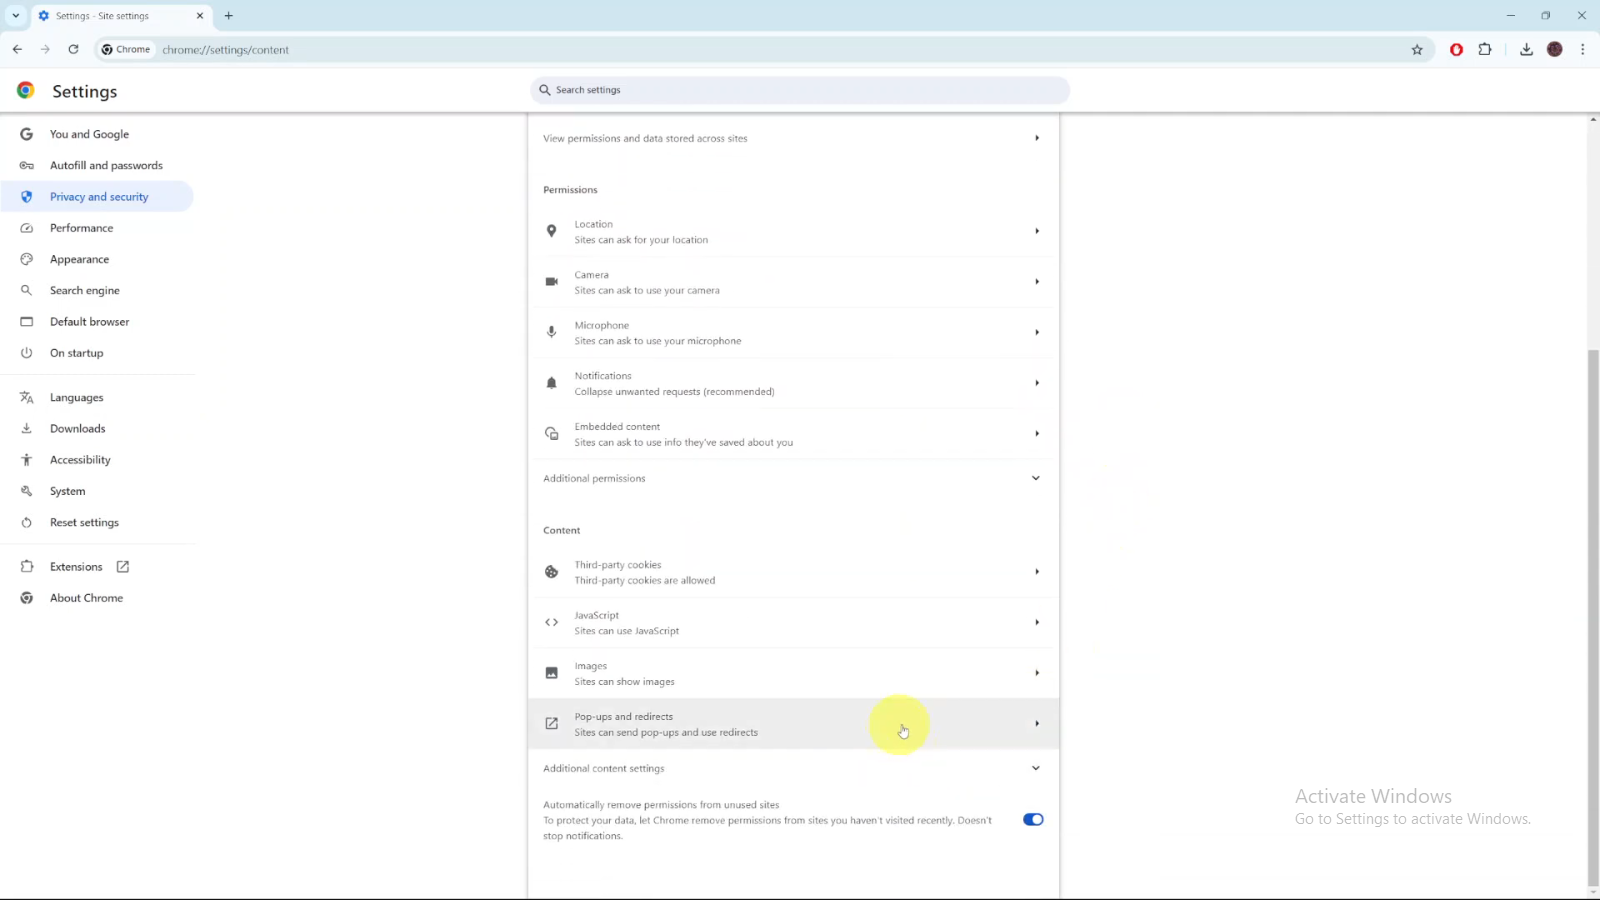Open Pop-ups and redirects row arrow
The image size is (1600, 900).
click(x=1037, y=723)
